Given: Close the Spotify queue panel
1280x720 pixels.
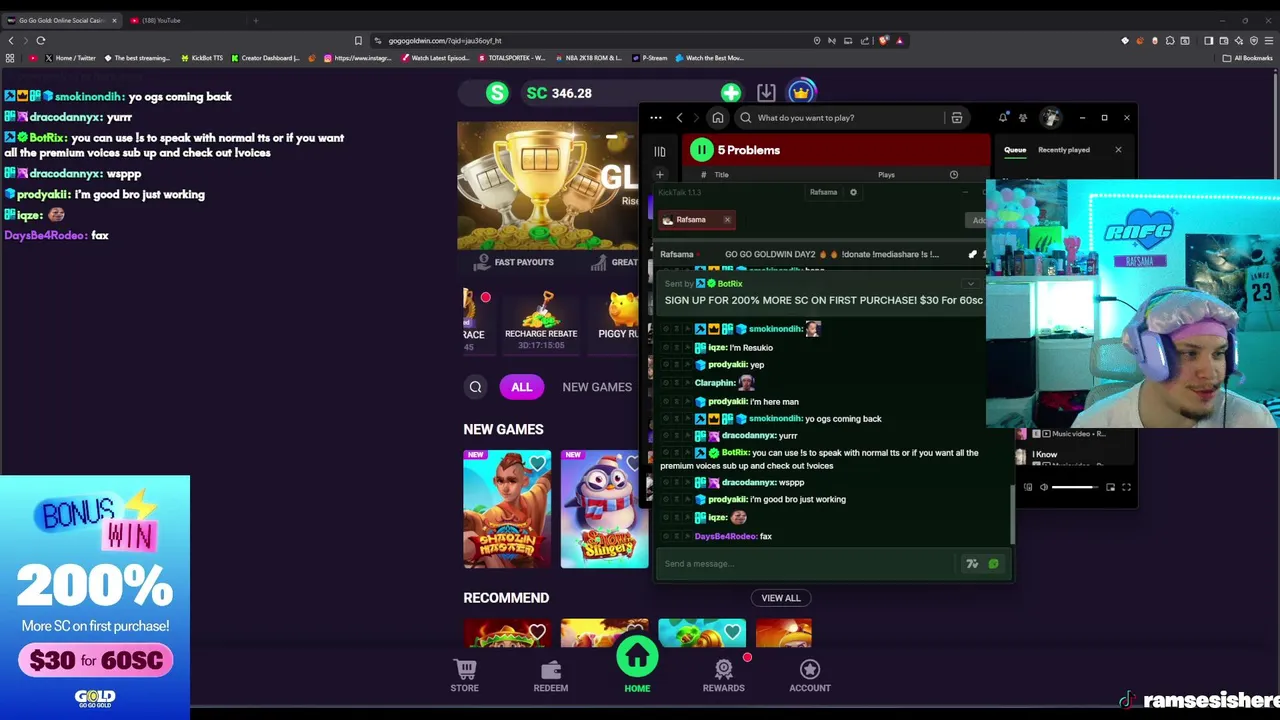Looking at the screenshot, I should (x=1118, y=150).
